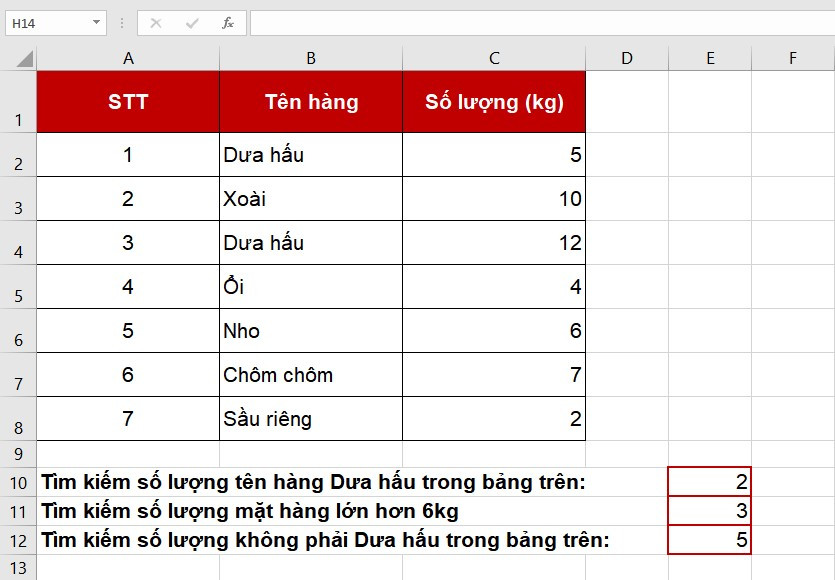Screen dimensions: 835x580
Task: Select row 12 header
Action: click(18, 540)
